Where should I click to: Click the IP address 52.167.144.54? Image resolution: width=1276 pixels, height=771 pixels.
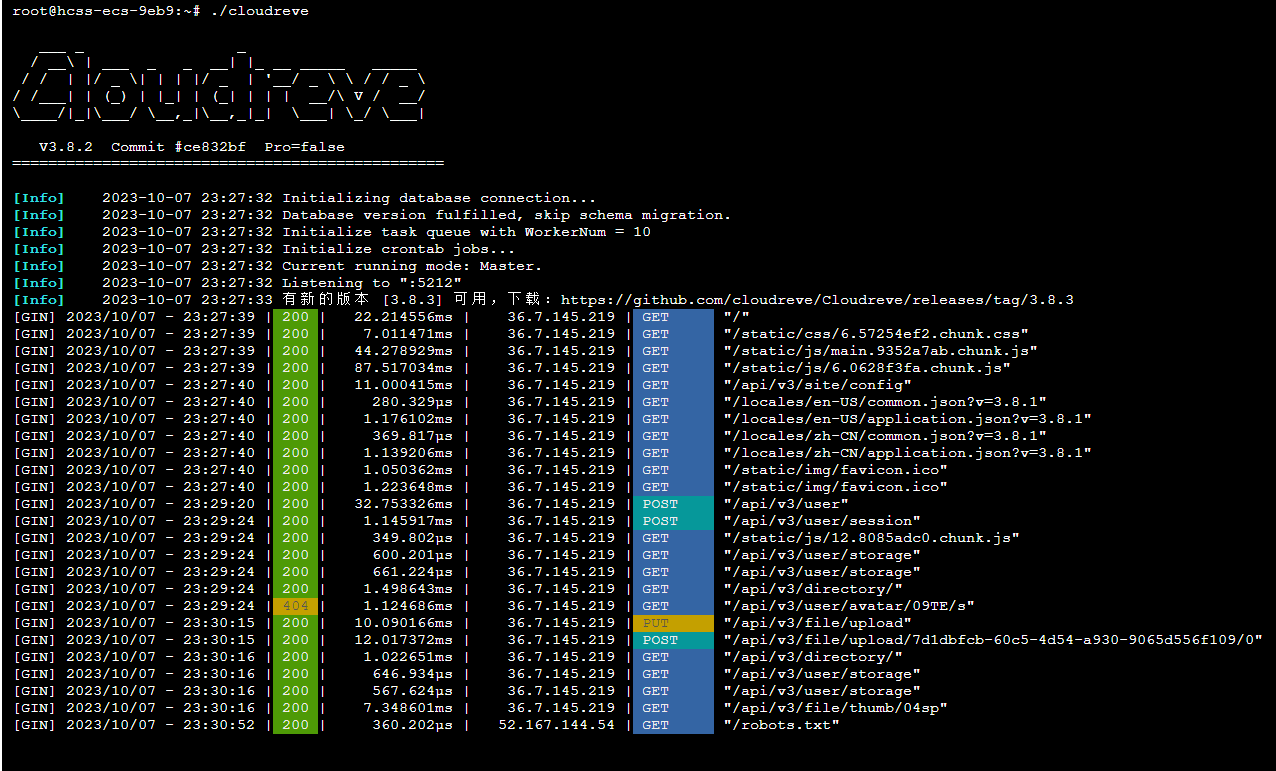[x=556, y=725]
